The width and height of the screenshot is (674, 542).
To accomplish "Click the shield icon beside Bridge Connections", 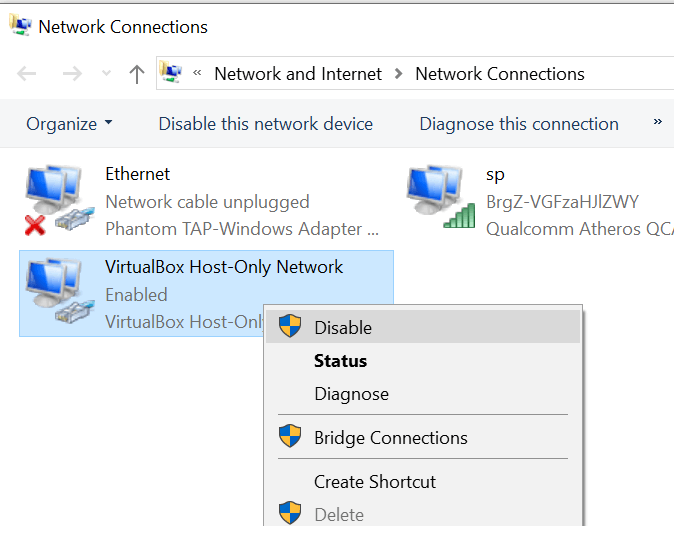I will coord(290,437).
